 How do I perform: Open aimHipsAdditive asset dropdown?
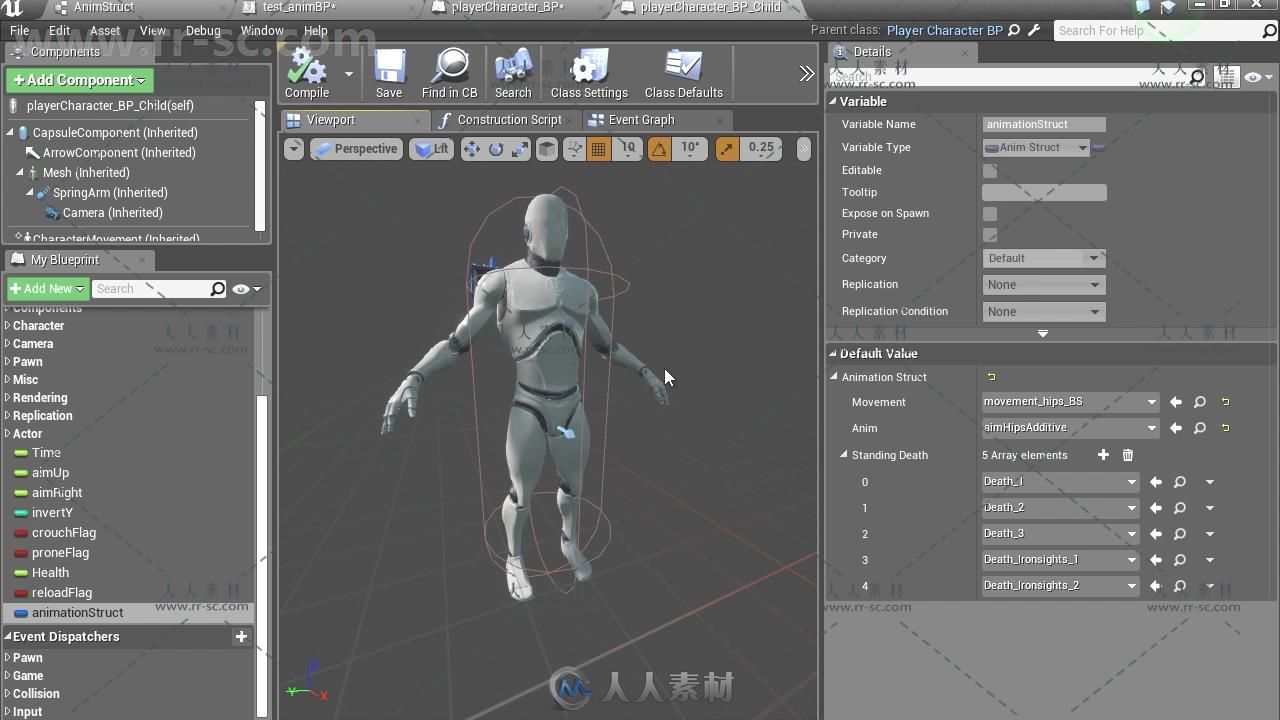point(1070,428)
